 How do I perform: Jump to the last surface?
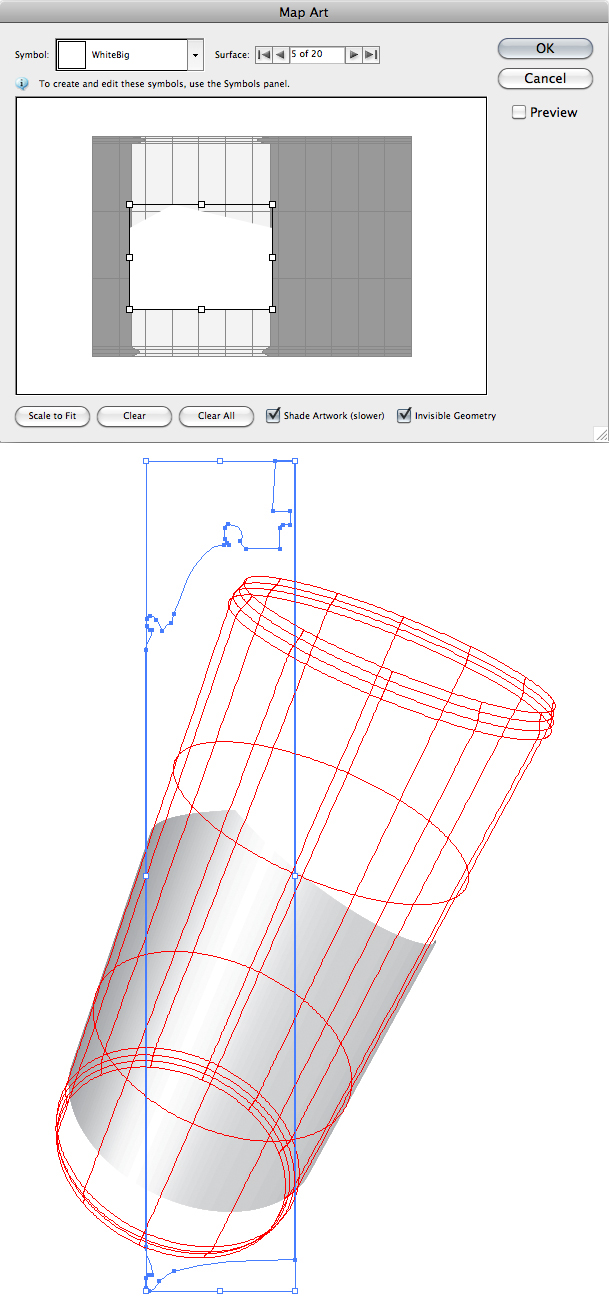(x=371, y=55)
